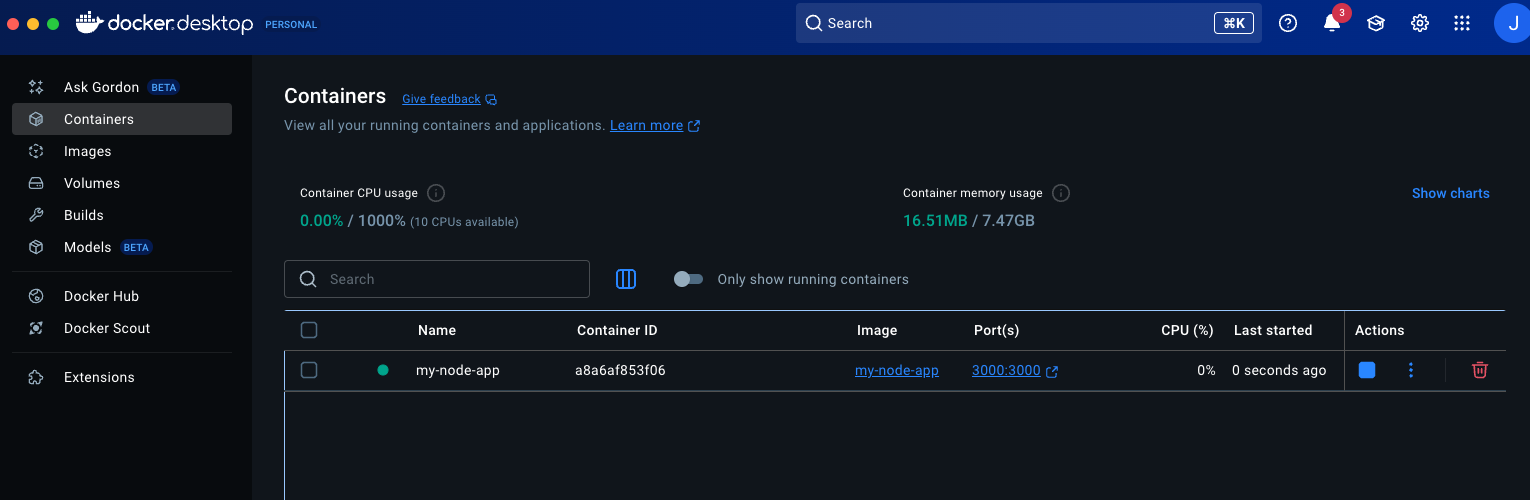Toggle Only show running containers
Viewport: 1530px width, 500px height.
click(x=688, y=279)
